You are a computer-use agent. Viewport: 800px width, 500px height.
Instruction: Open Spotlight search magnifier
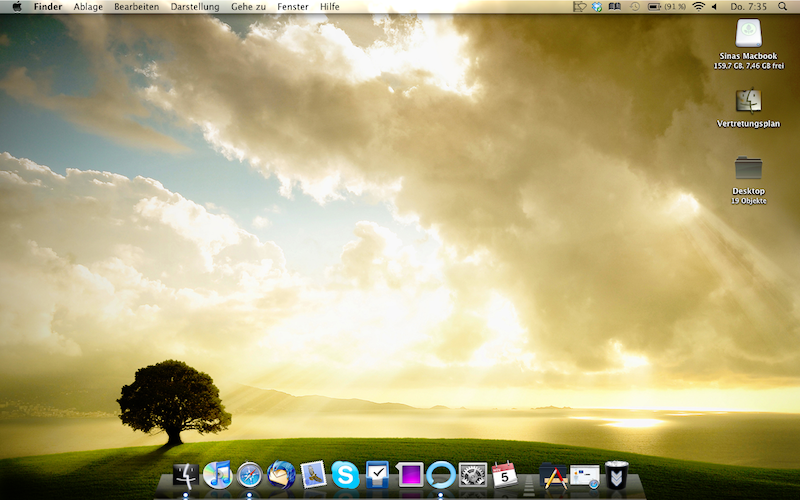point(783,7)
